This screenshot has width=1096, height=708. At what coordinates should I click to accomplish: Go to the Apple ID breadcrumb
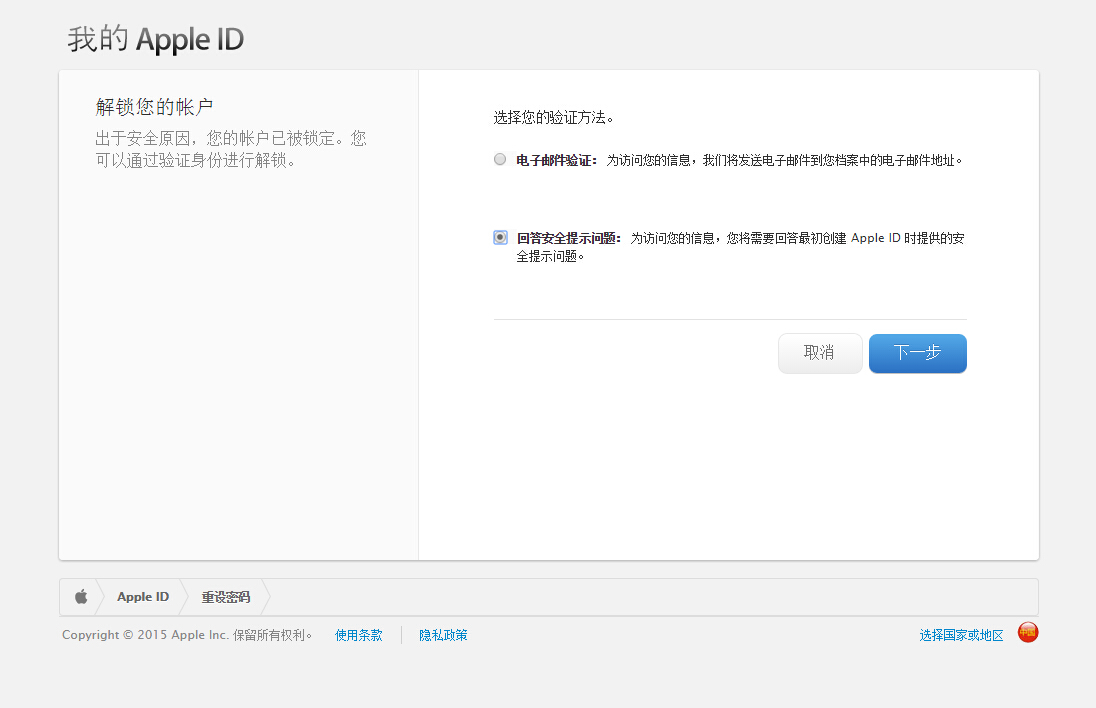(143, 597)
